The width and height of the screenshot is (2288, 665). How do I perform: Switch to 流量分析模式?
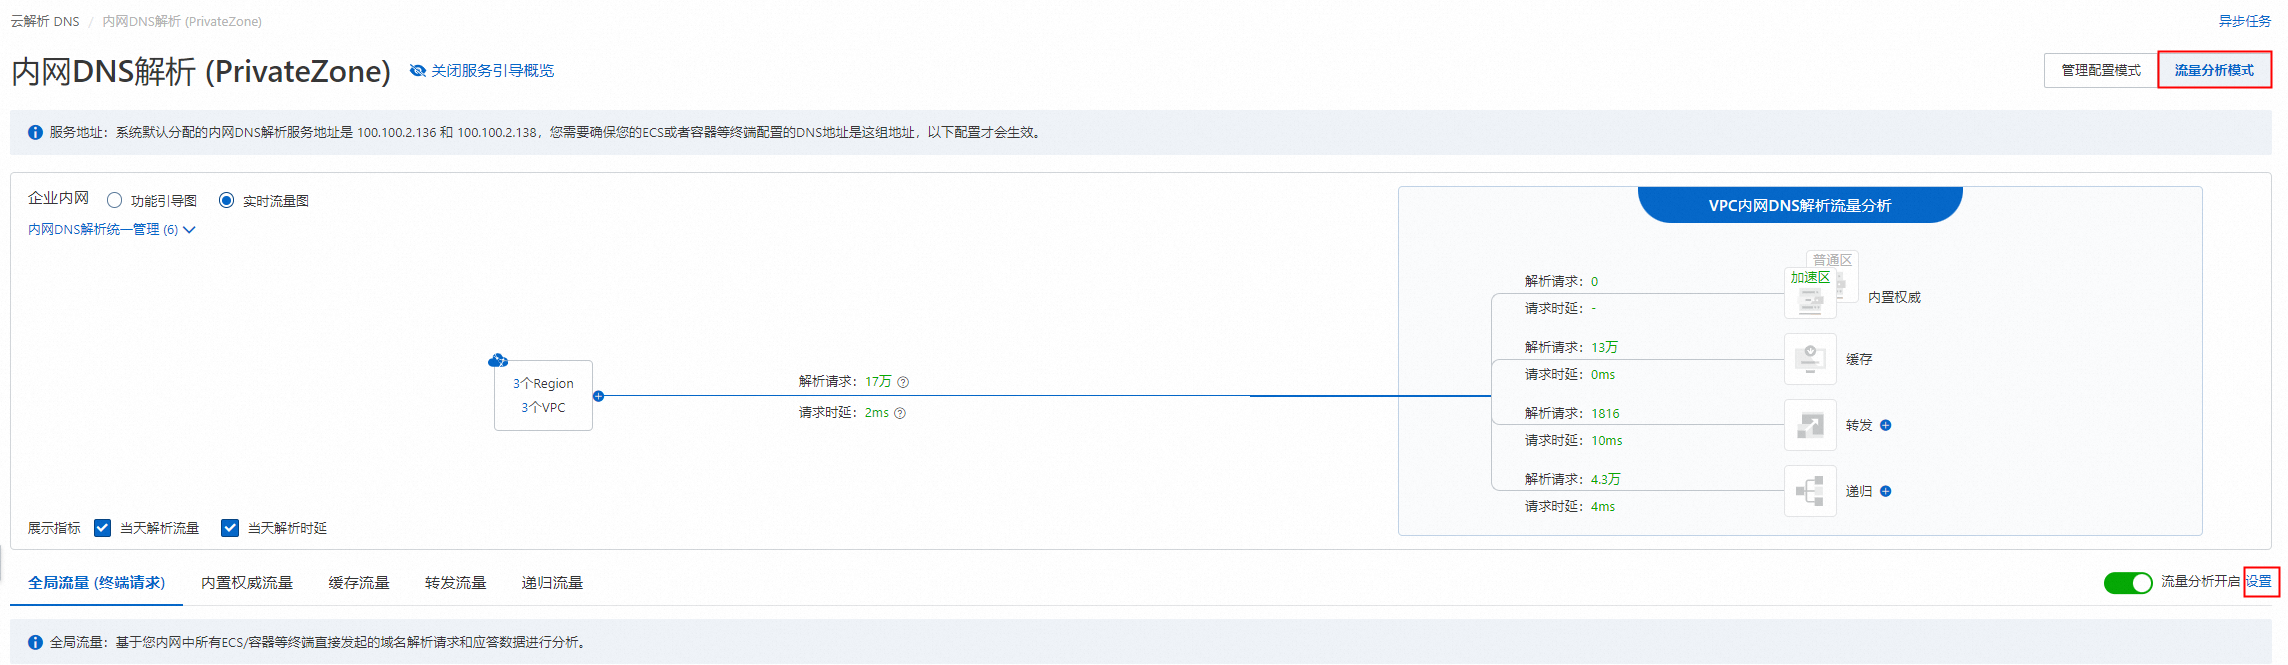point(2214,70)
